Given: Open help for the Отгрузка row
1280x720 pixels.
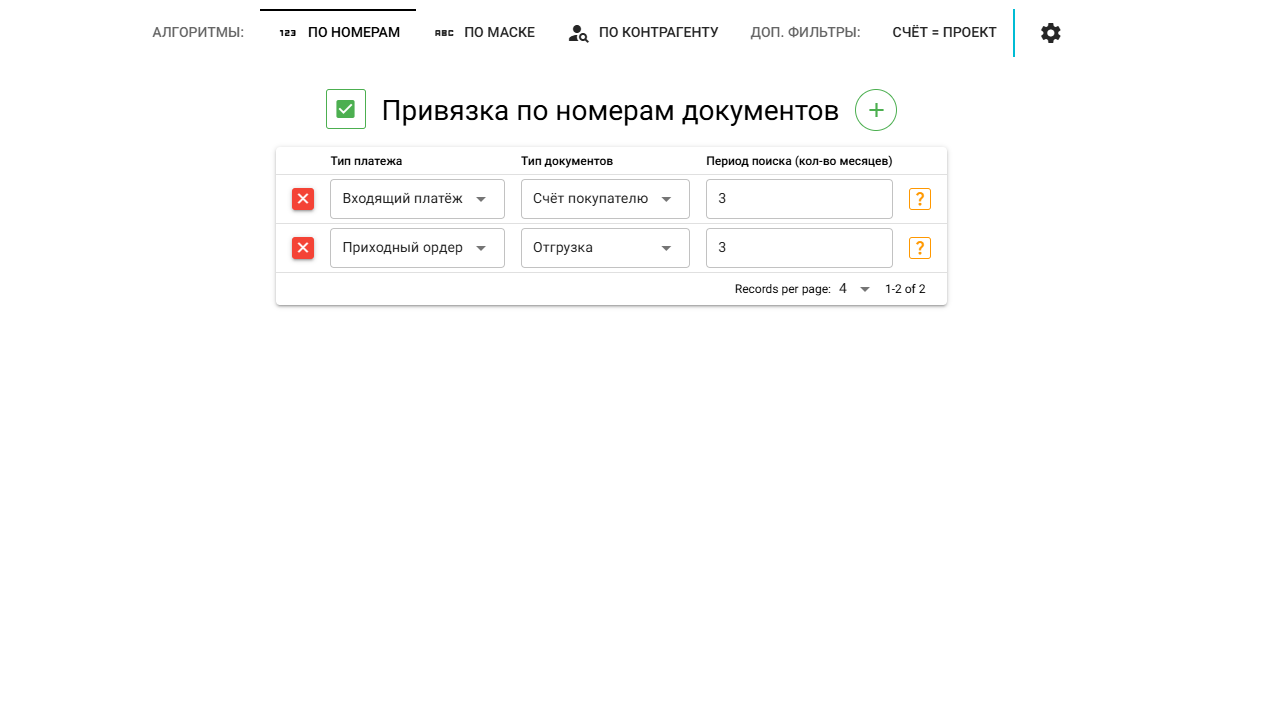Looking at the screenshot, I should click(919, 248).
